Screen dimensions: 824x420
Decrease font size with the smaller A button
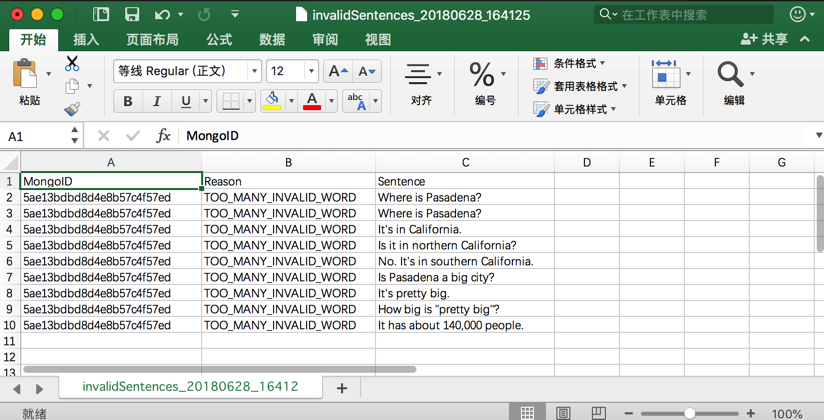tap(367, 71)
